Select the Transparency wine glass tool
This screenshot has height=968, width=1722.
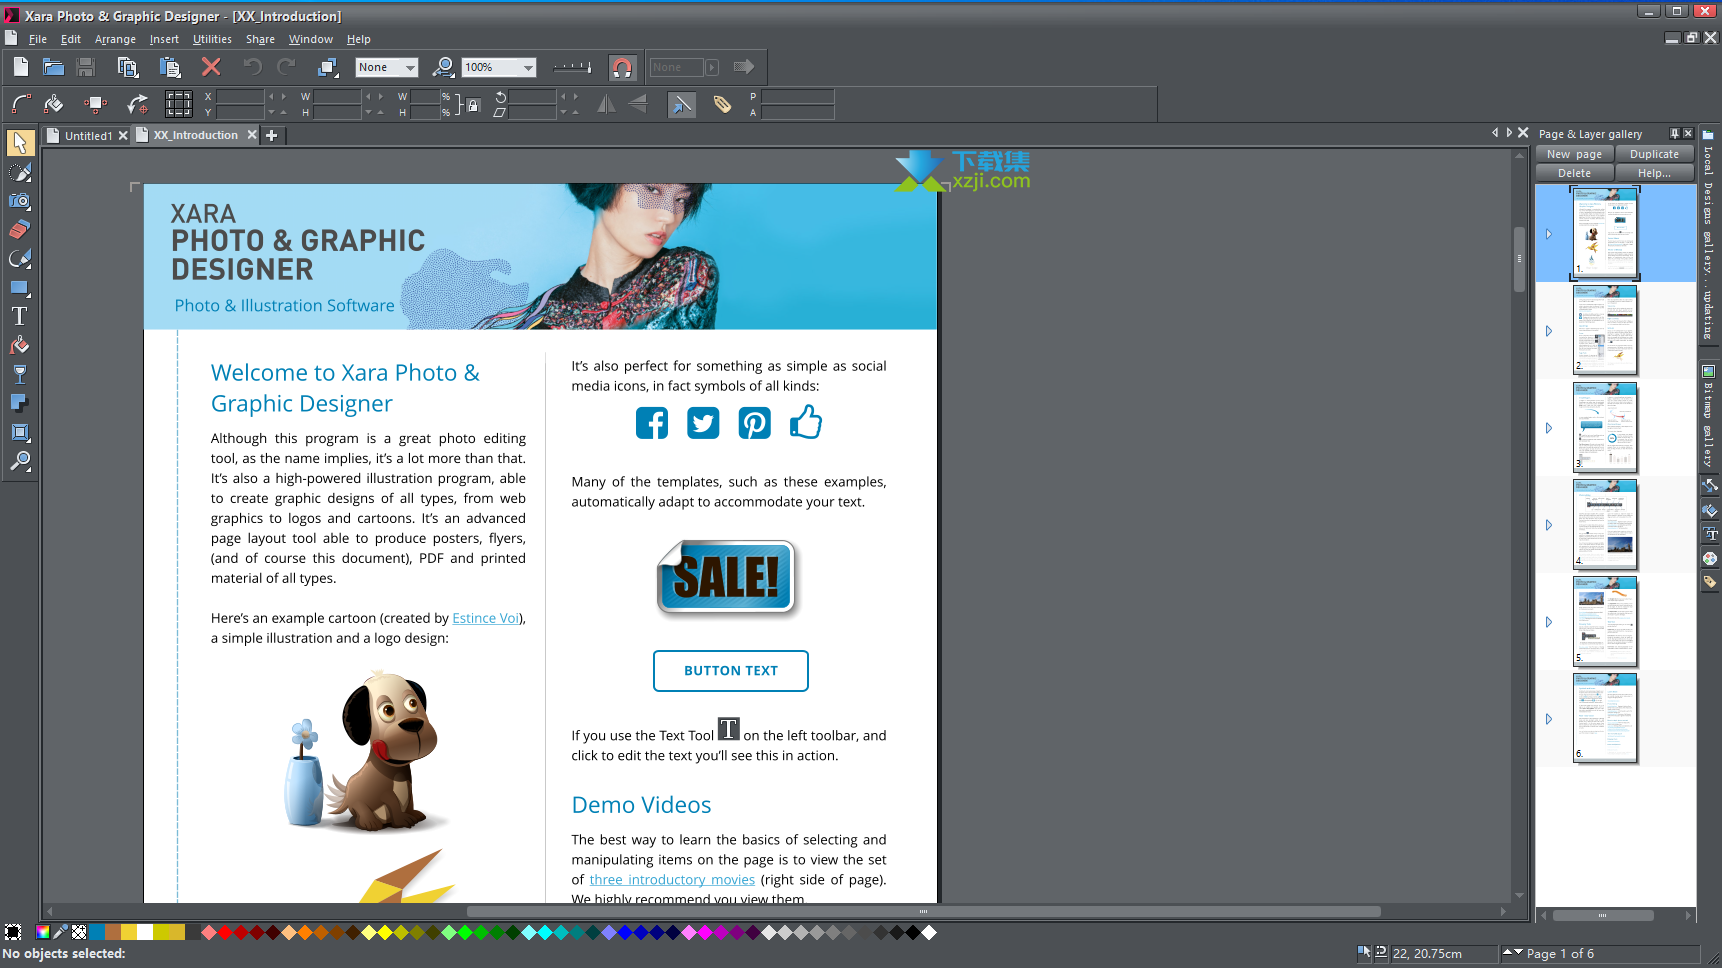pos(19,374)
